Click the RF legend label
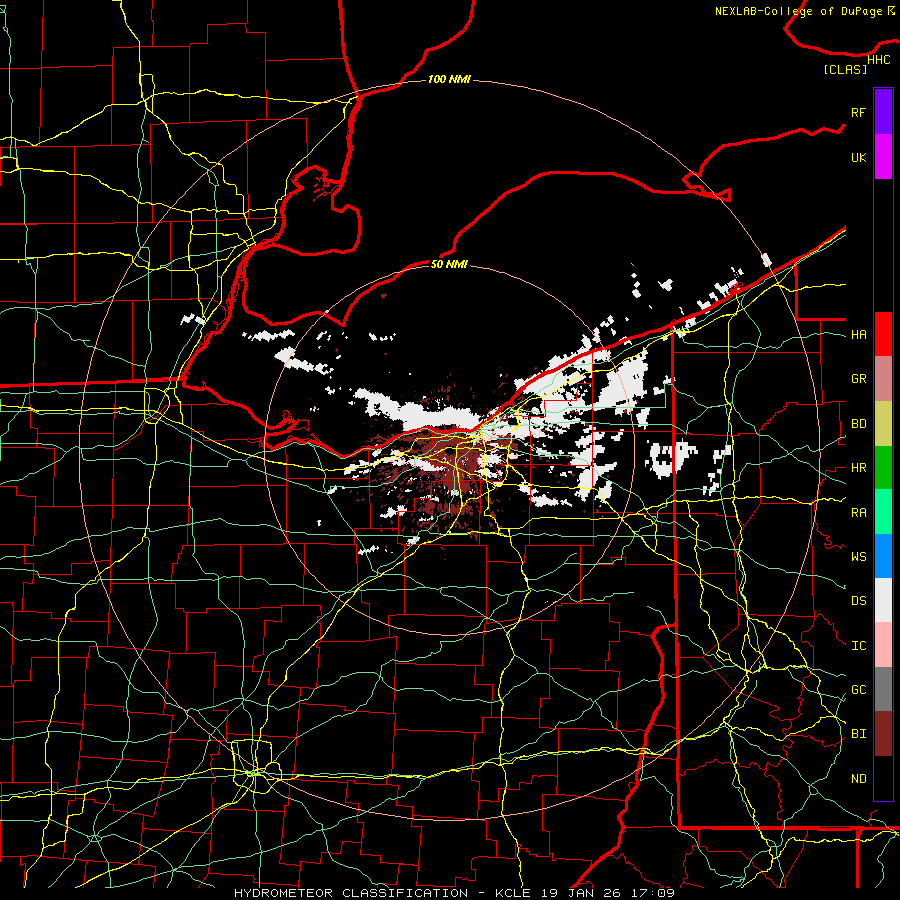Viewport: 900px width, 900px height. click(858, 112)
